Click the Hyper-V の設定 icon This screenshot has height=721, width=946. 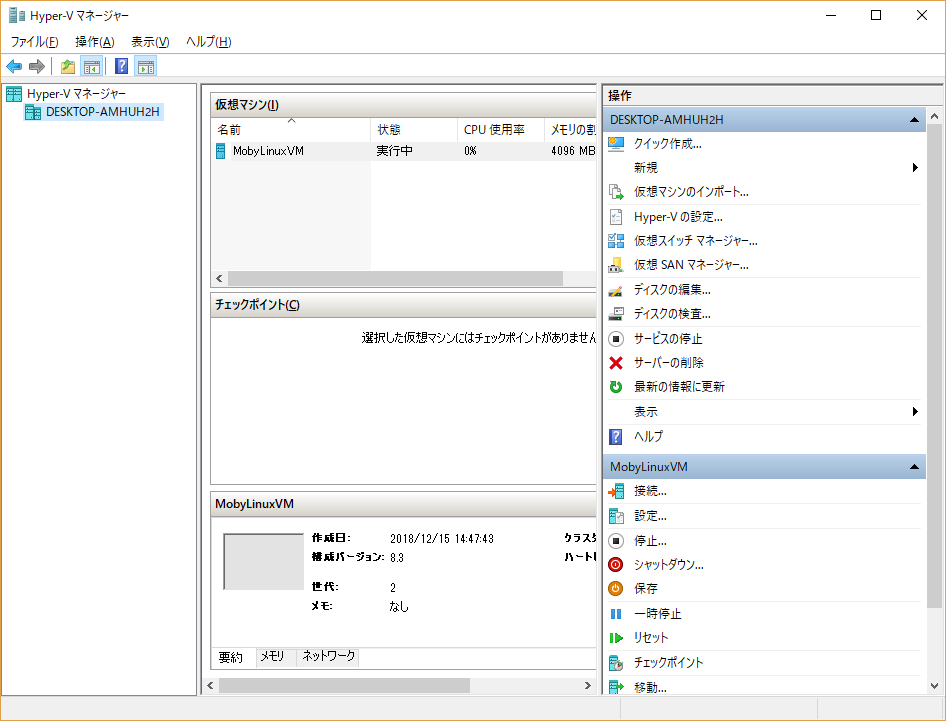pyautogui.click(x=615, y=217)
